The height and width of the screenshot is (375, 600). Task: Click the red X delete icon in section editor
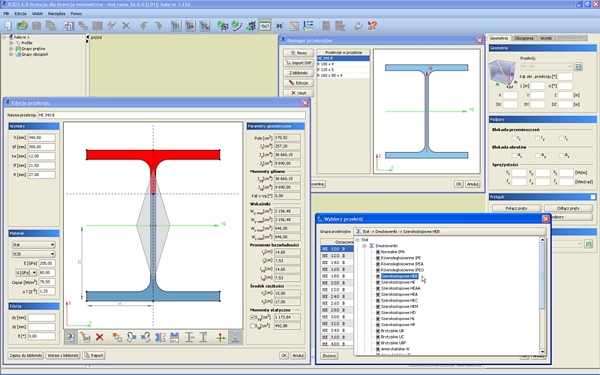click(x=99, y=337)
